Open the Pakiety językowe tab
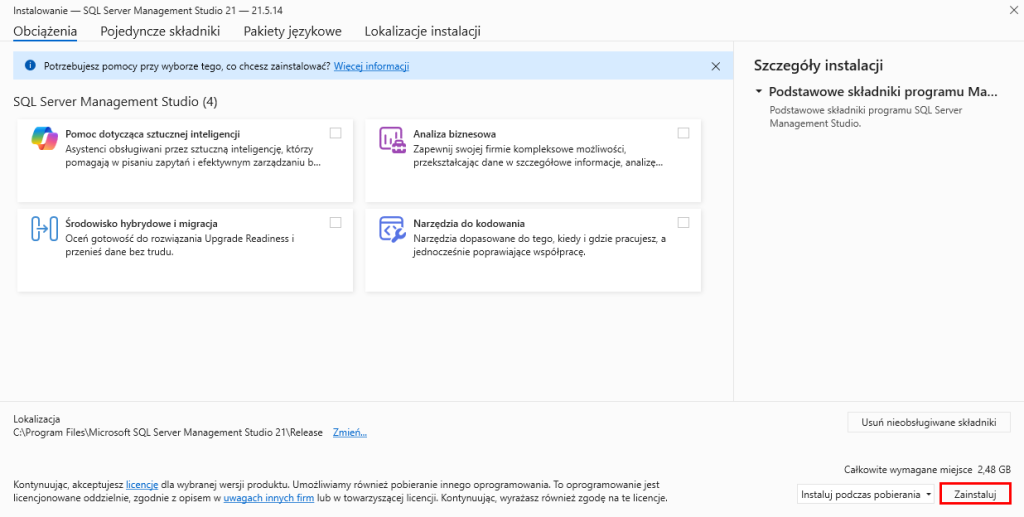 292,31
